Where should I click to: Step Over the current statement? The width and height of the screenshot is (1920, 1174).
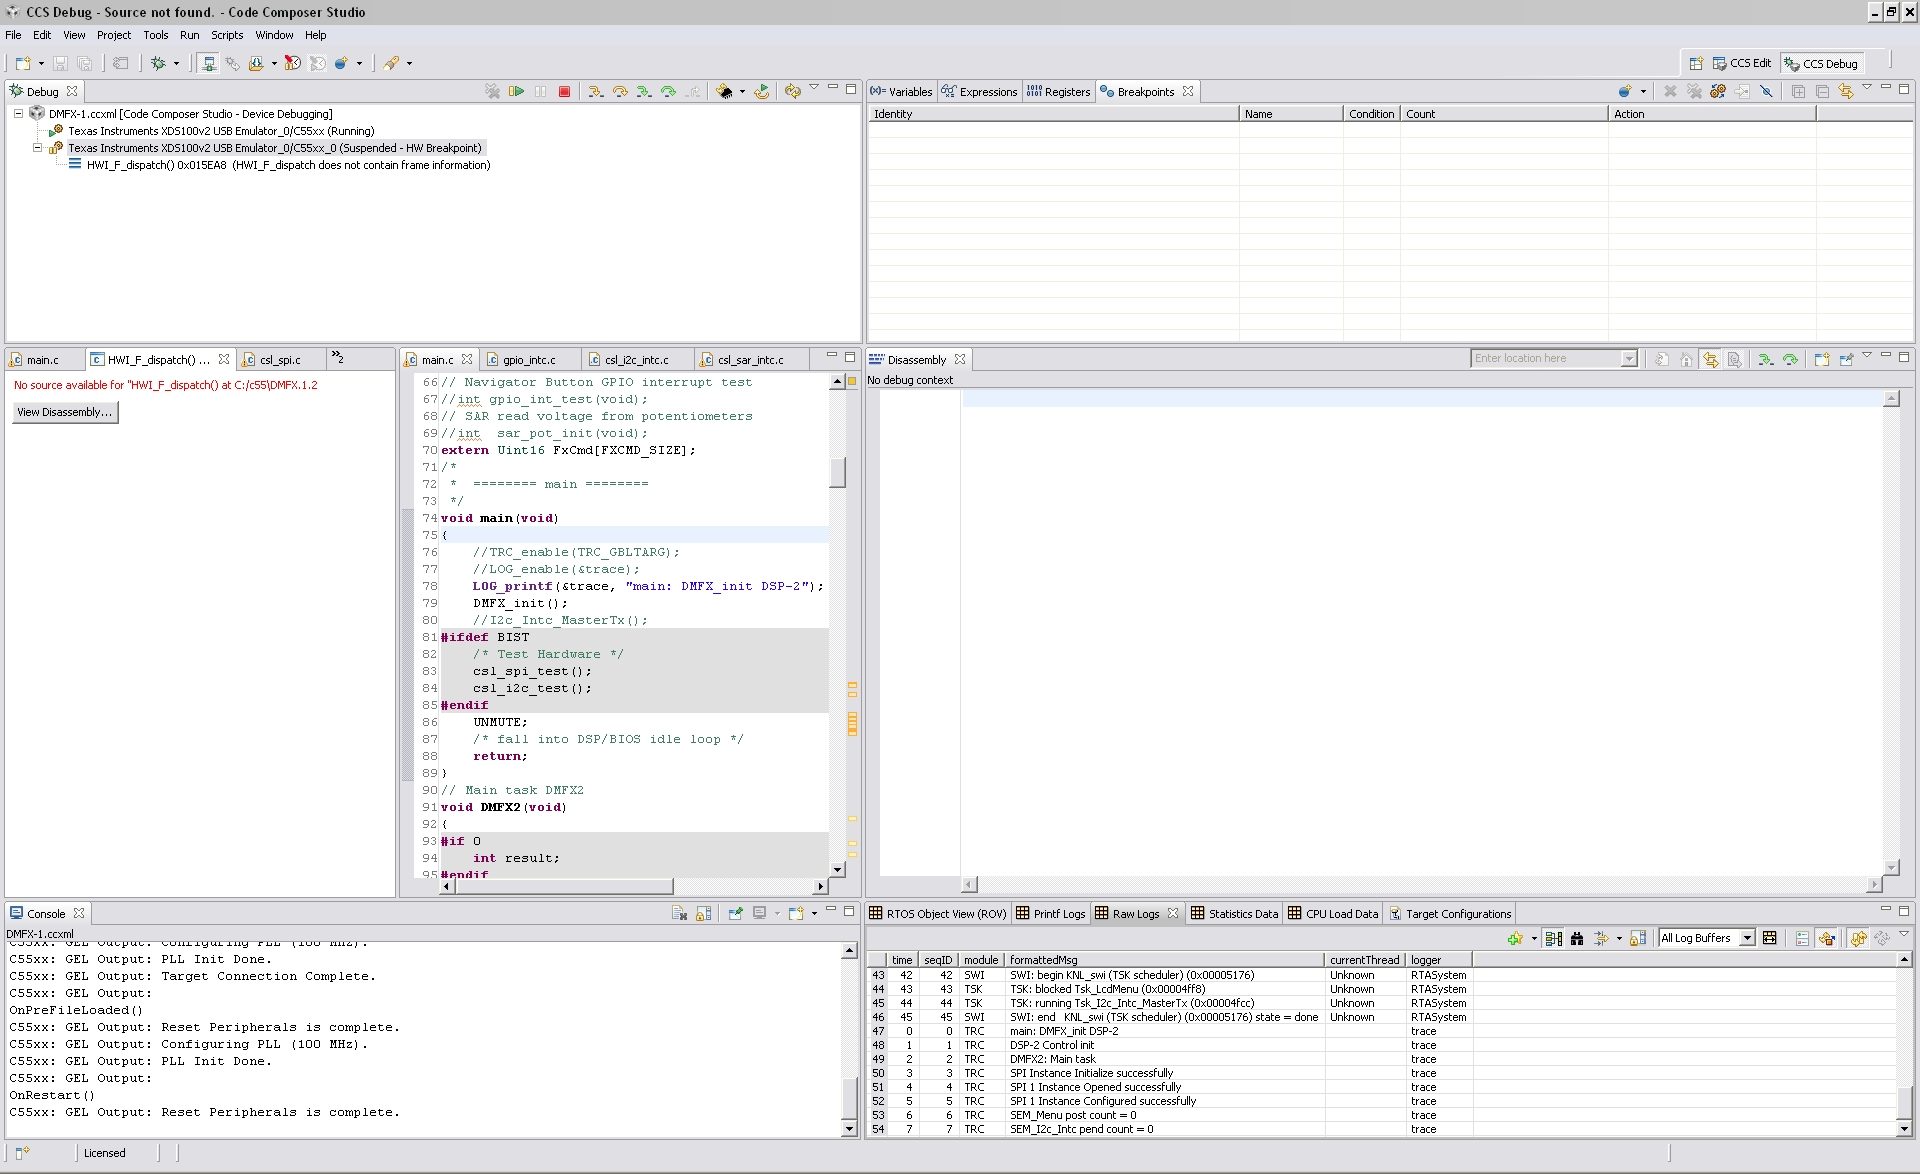click(x=619, y=91)
